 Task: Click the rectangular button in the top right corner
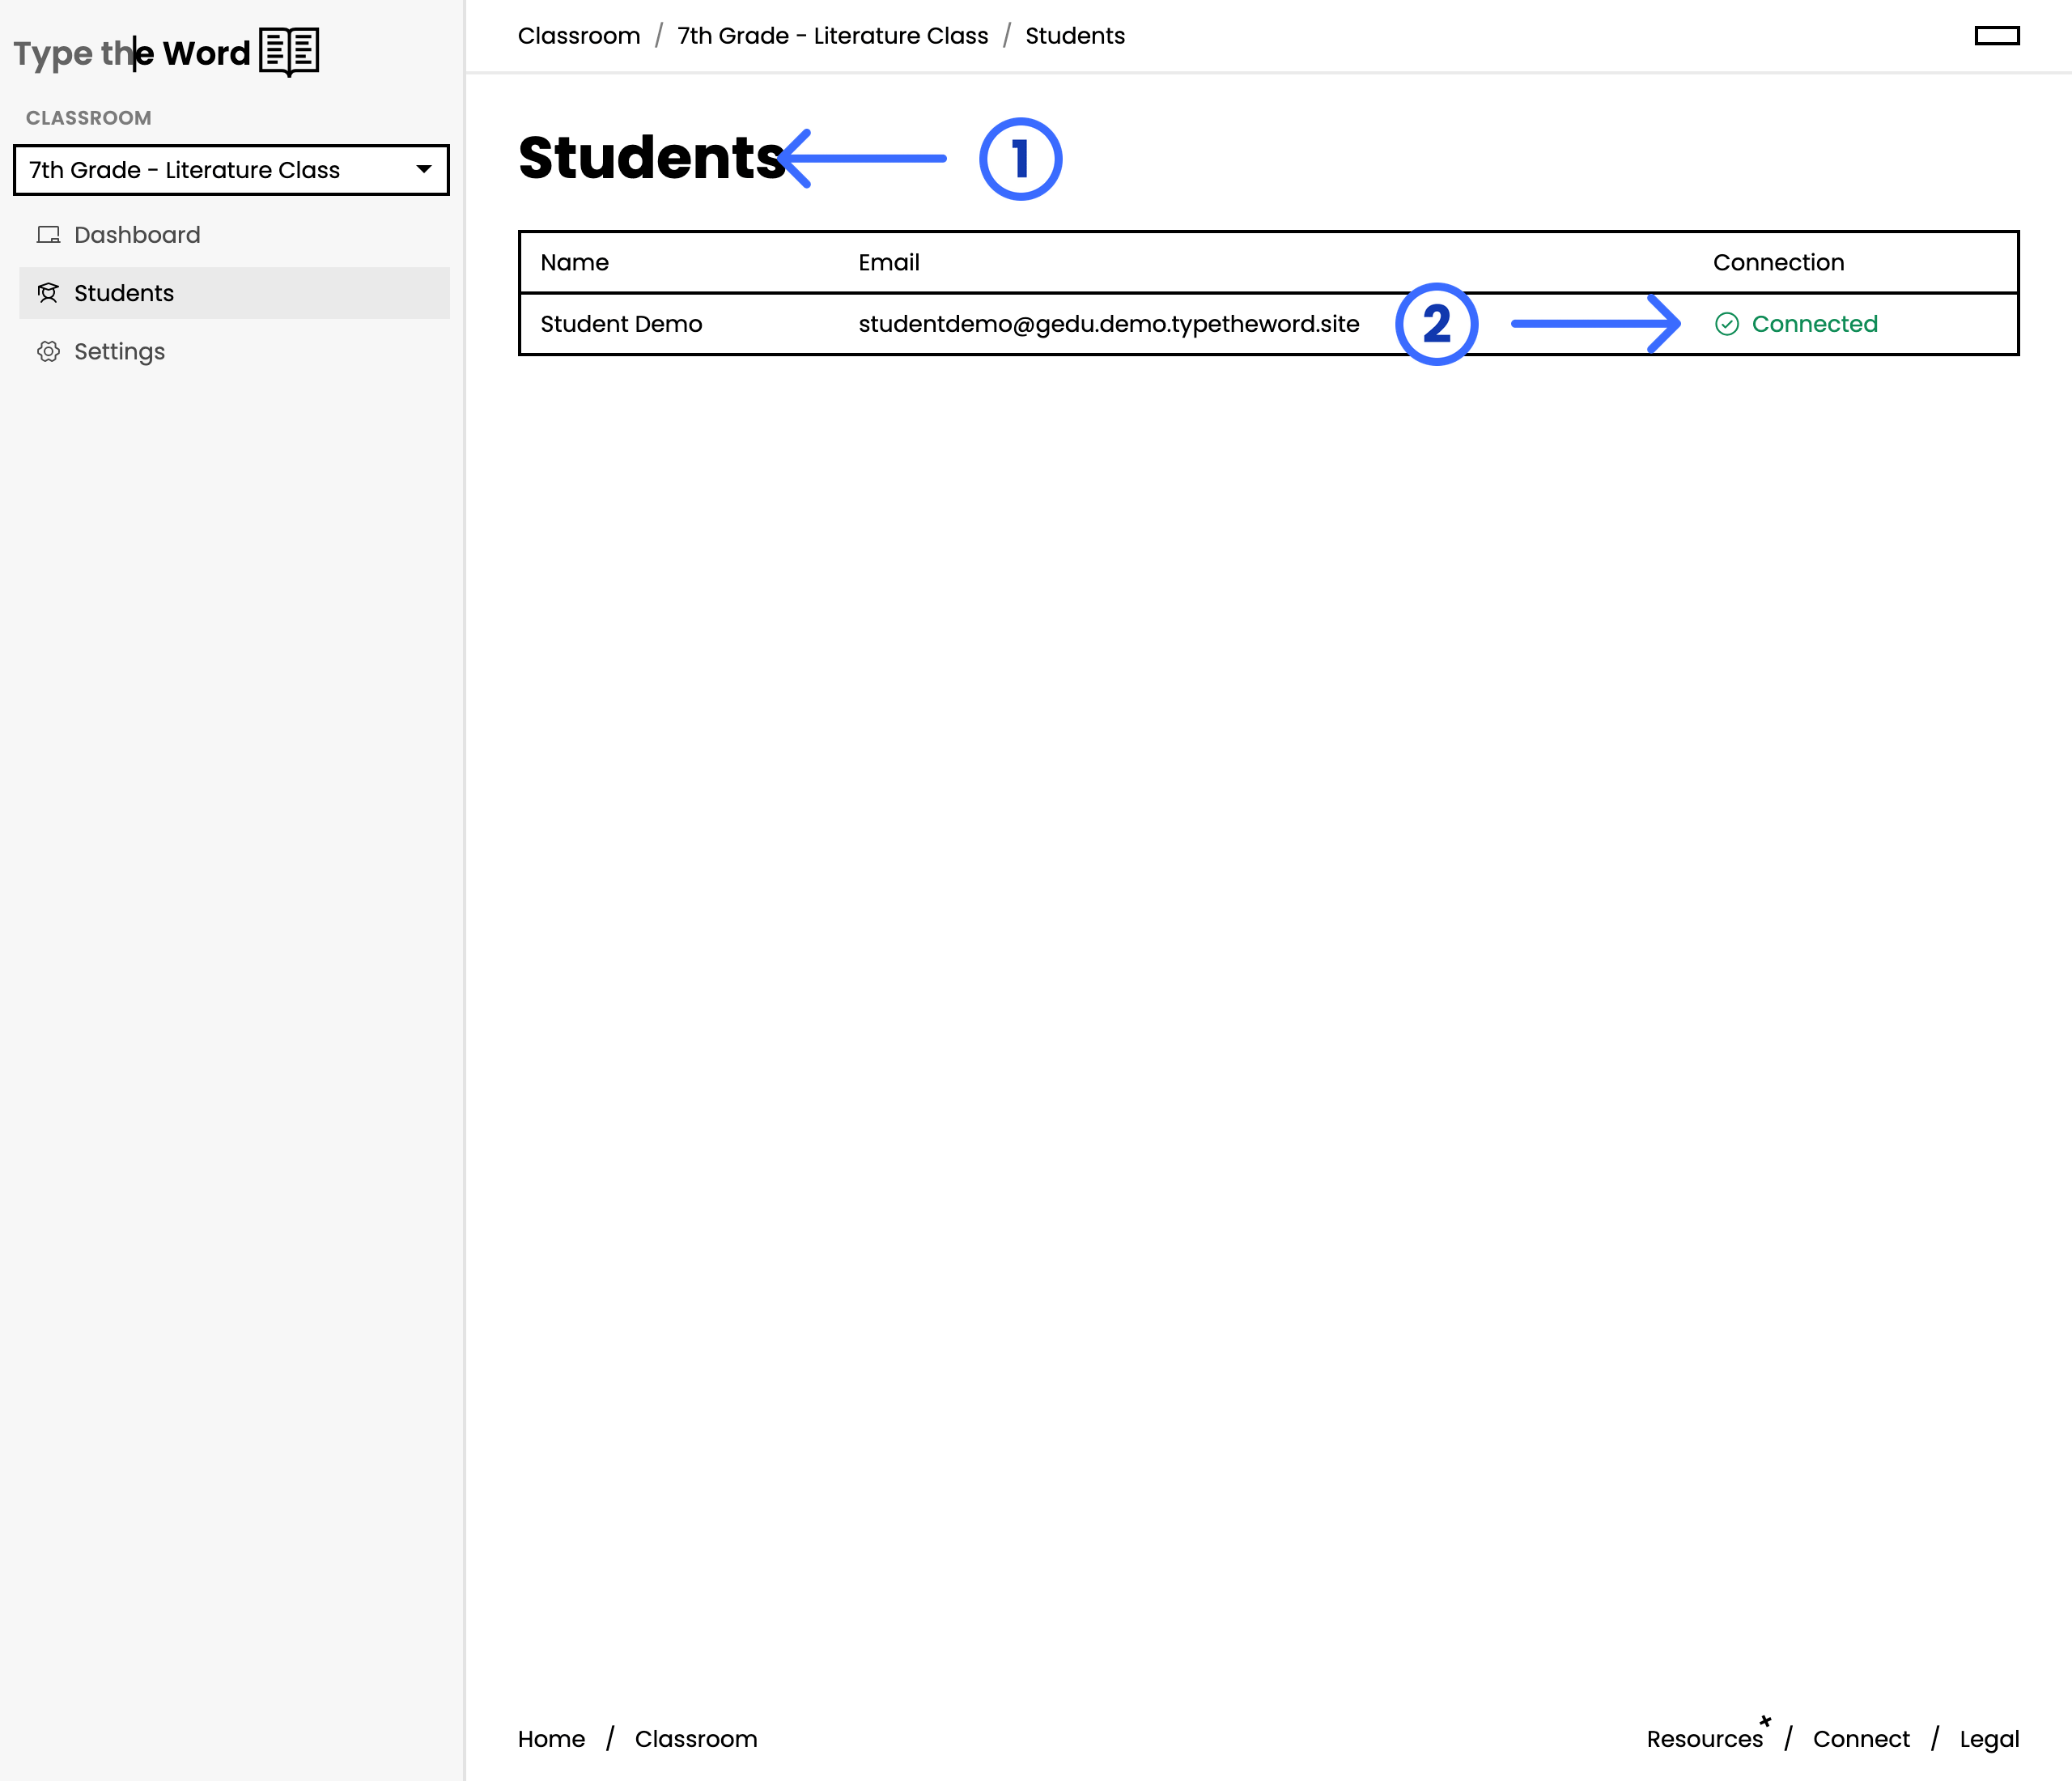(x=1997, y=36)
